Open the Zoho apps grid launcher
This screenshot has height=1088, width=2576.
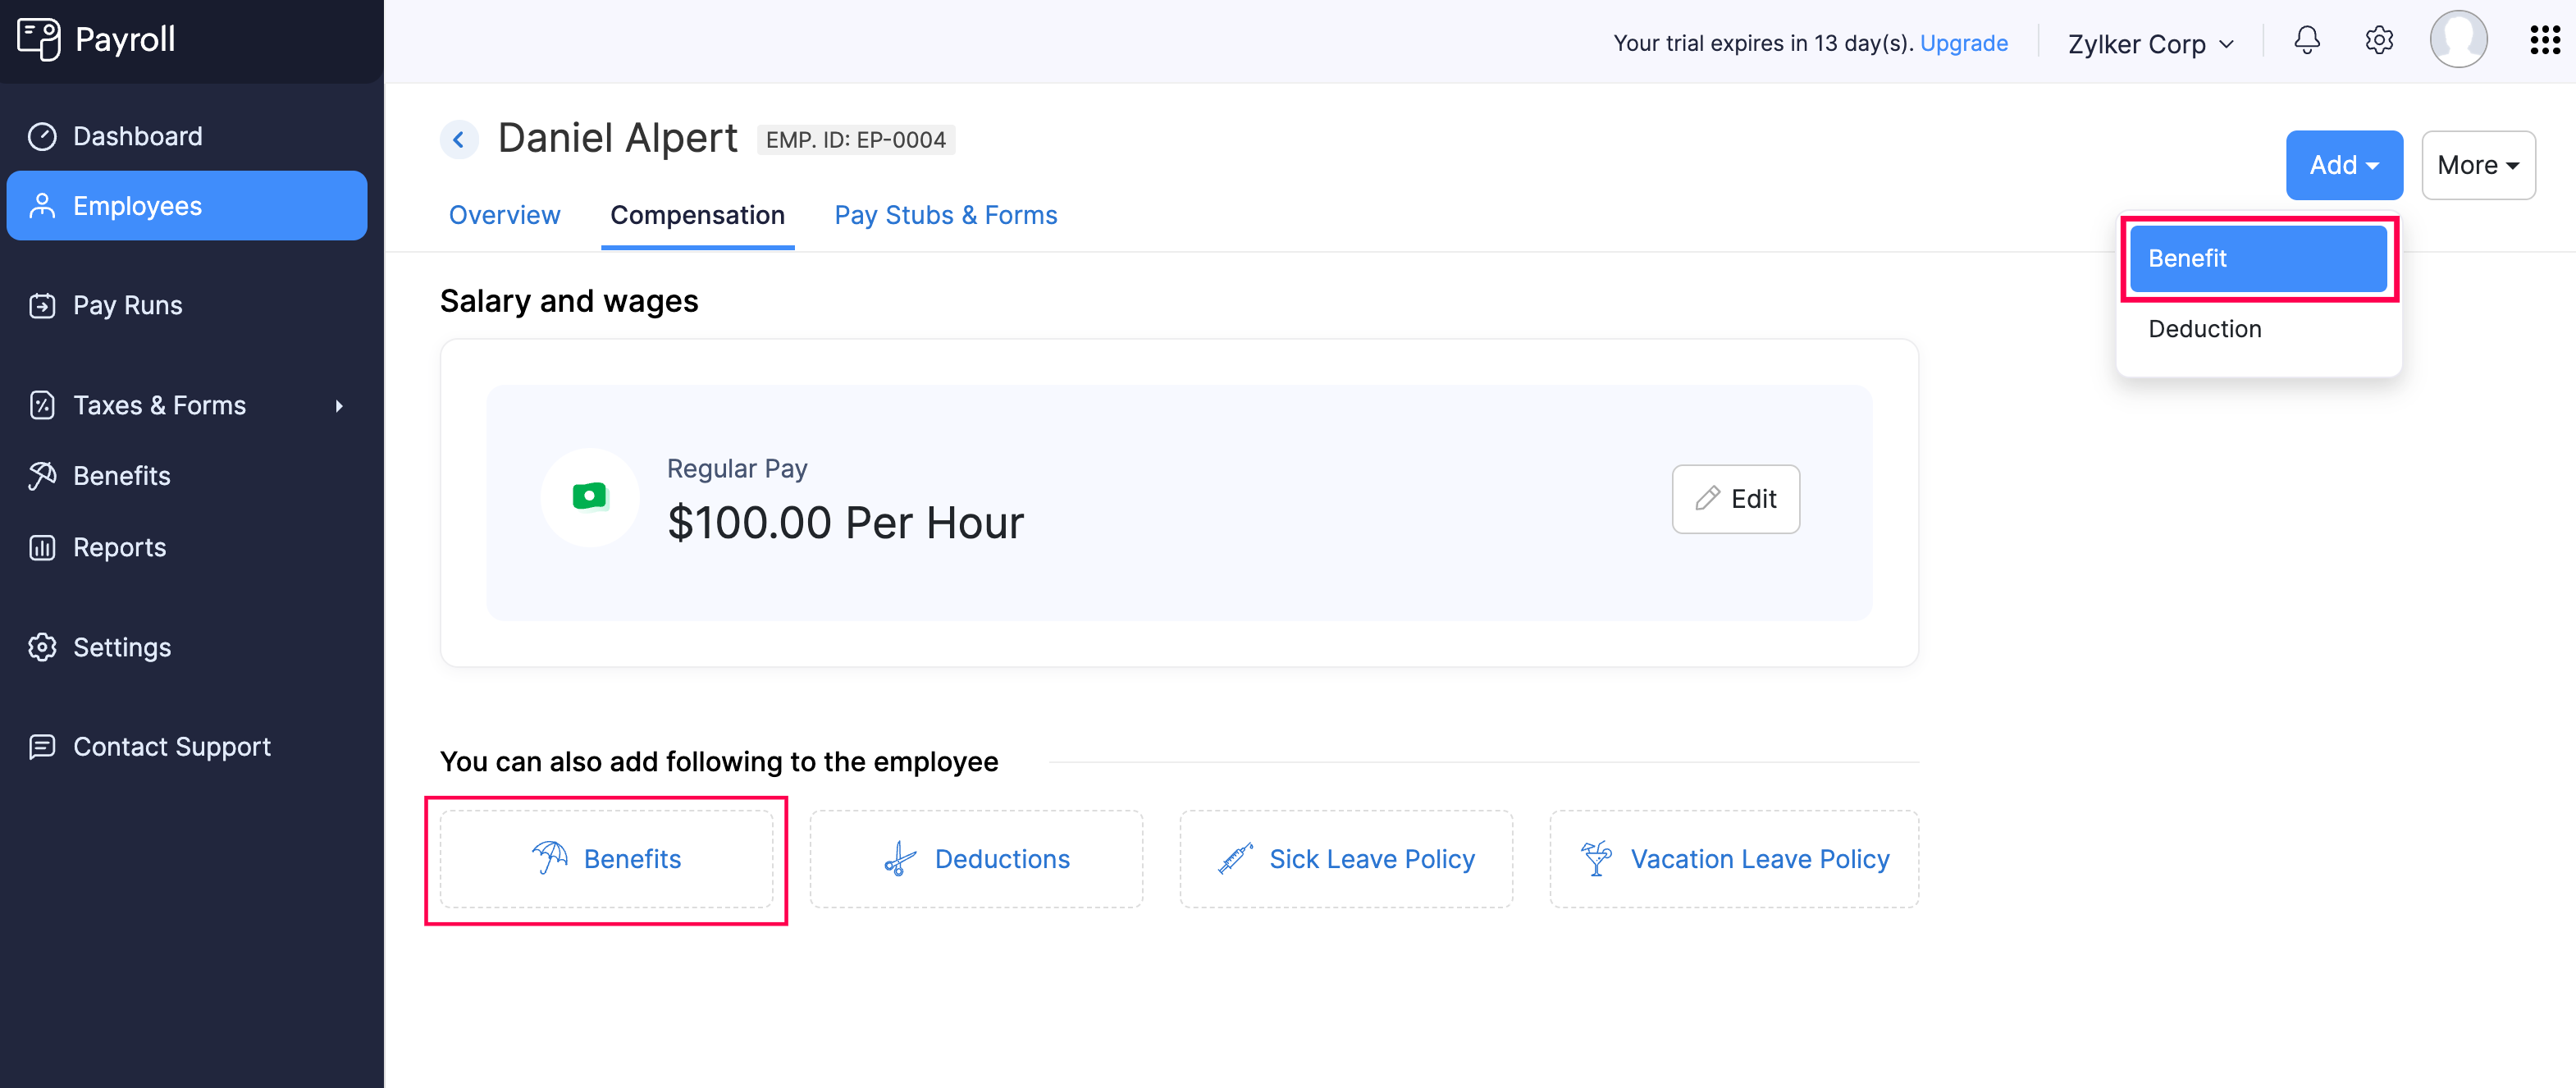[2544, 40]
